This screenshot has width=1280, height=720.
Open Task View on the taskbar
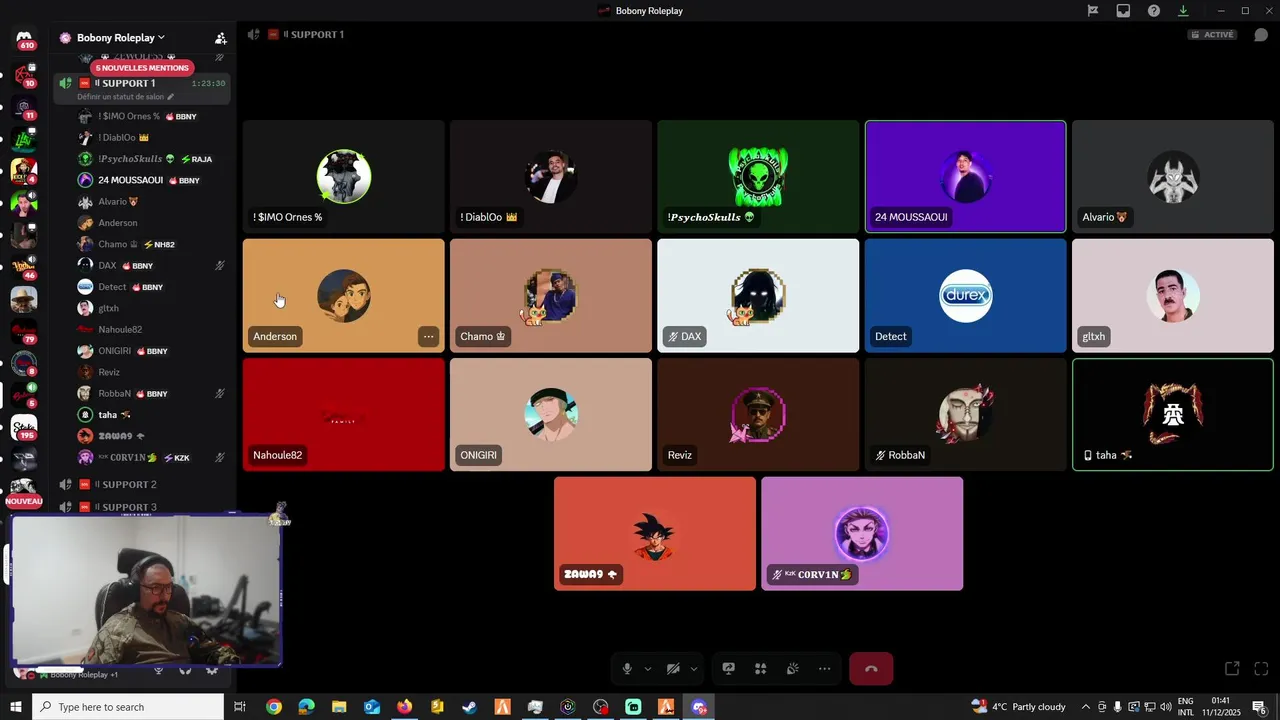[x=240, y=707]
